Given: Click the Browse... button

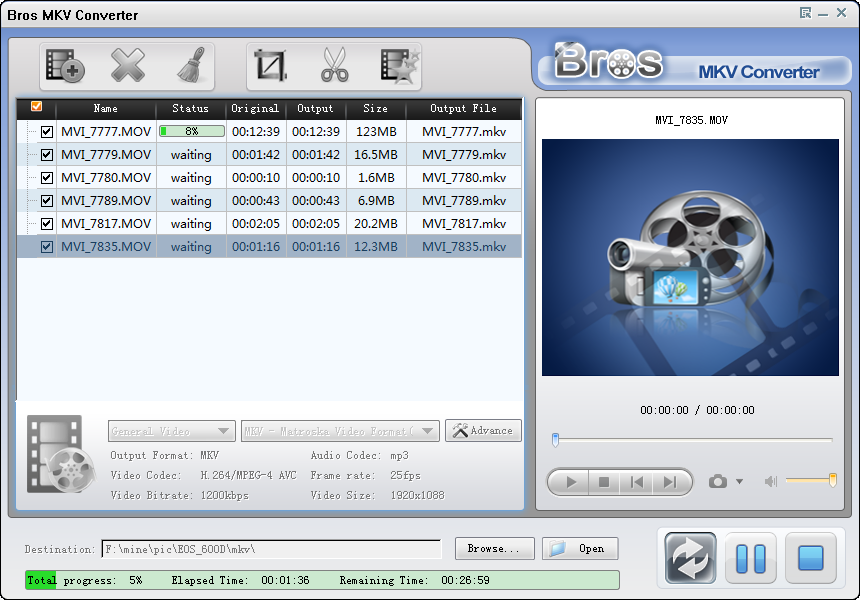Looking at the screenshot, I should tap(494, 548).
